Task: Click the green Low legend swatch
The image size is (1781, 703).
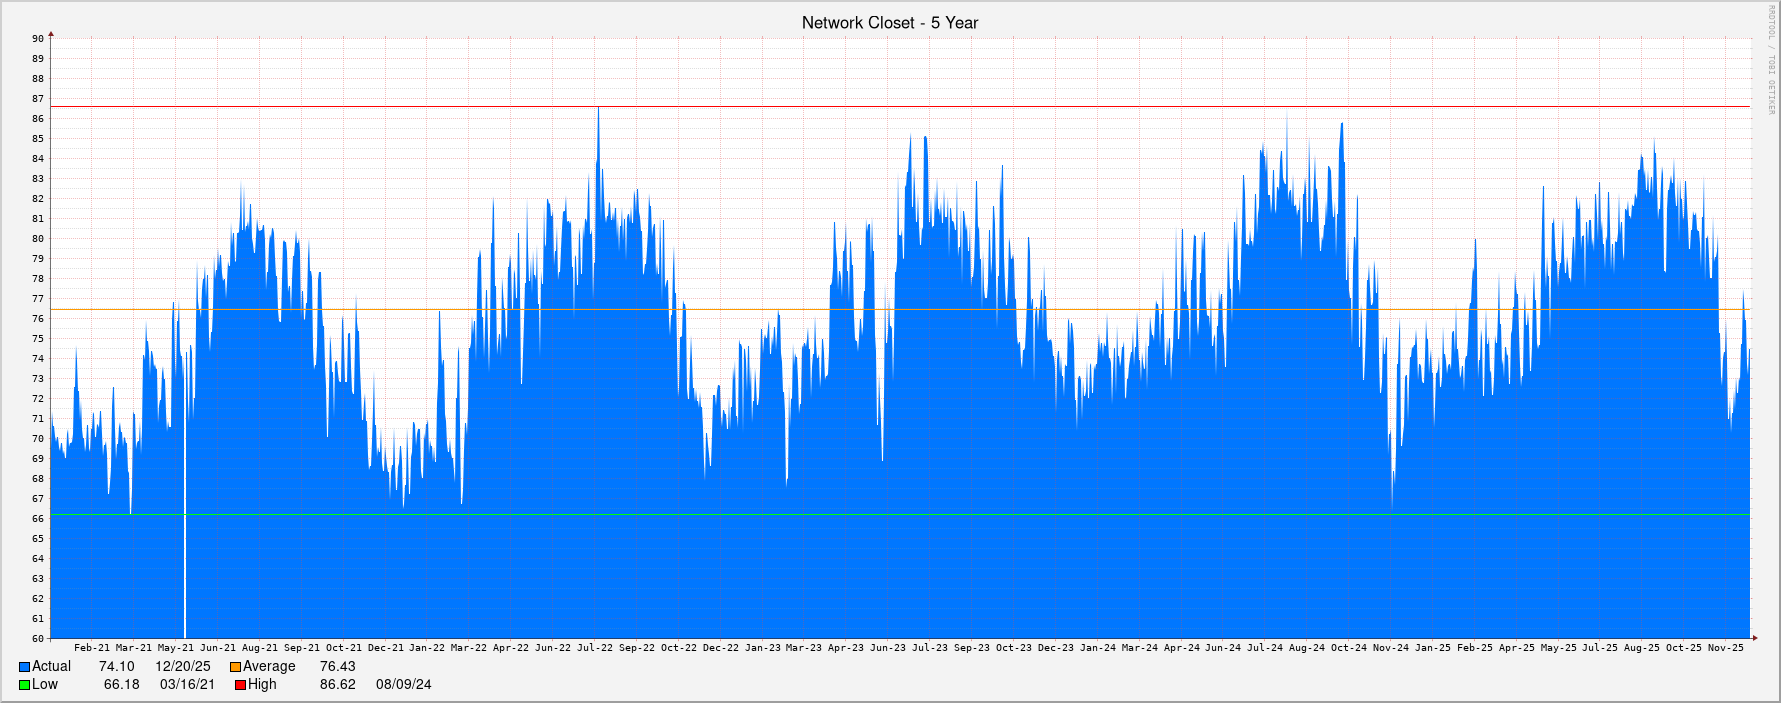Action: coord(24,685)
